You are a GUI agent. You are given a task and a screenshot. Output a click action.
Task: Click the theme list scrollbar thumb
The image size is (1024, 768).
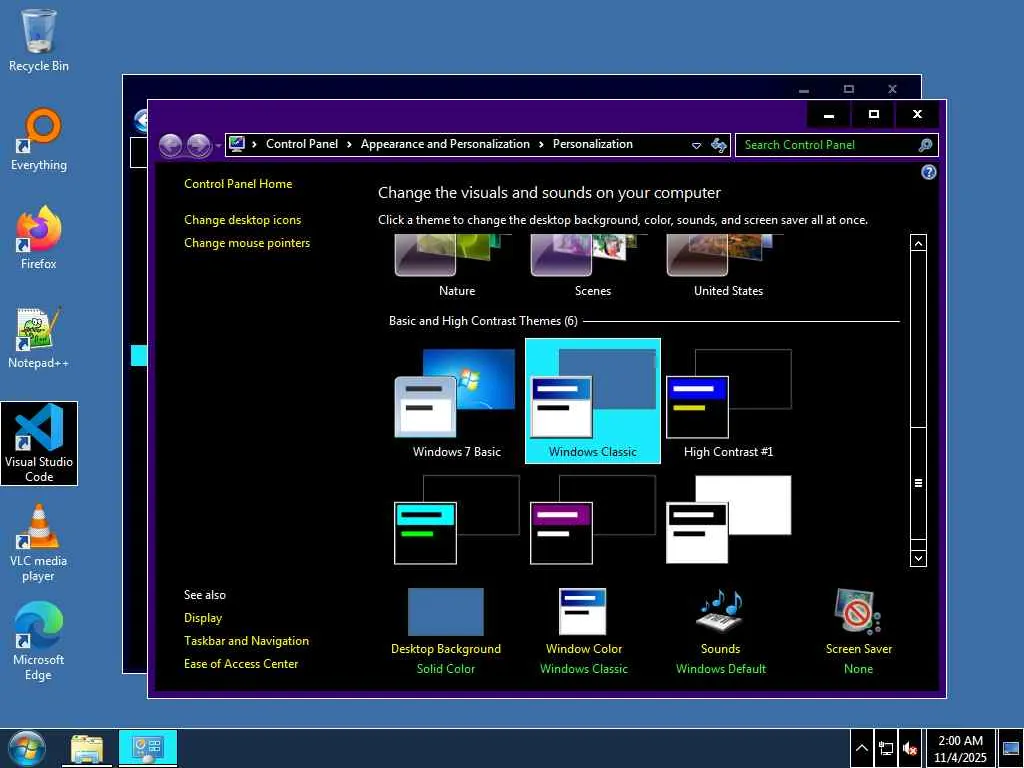coord(918,483)
